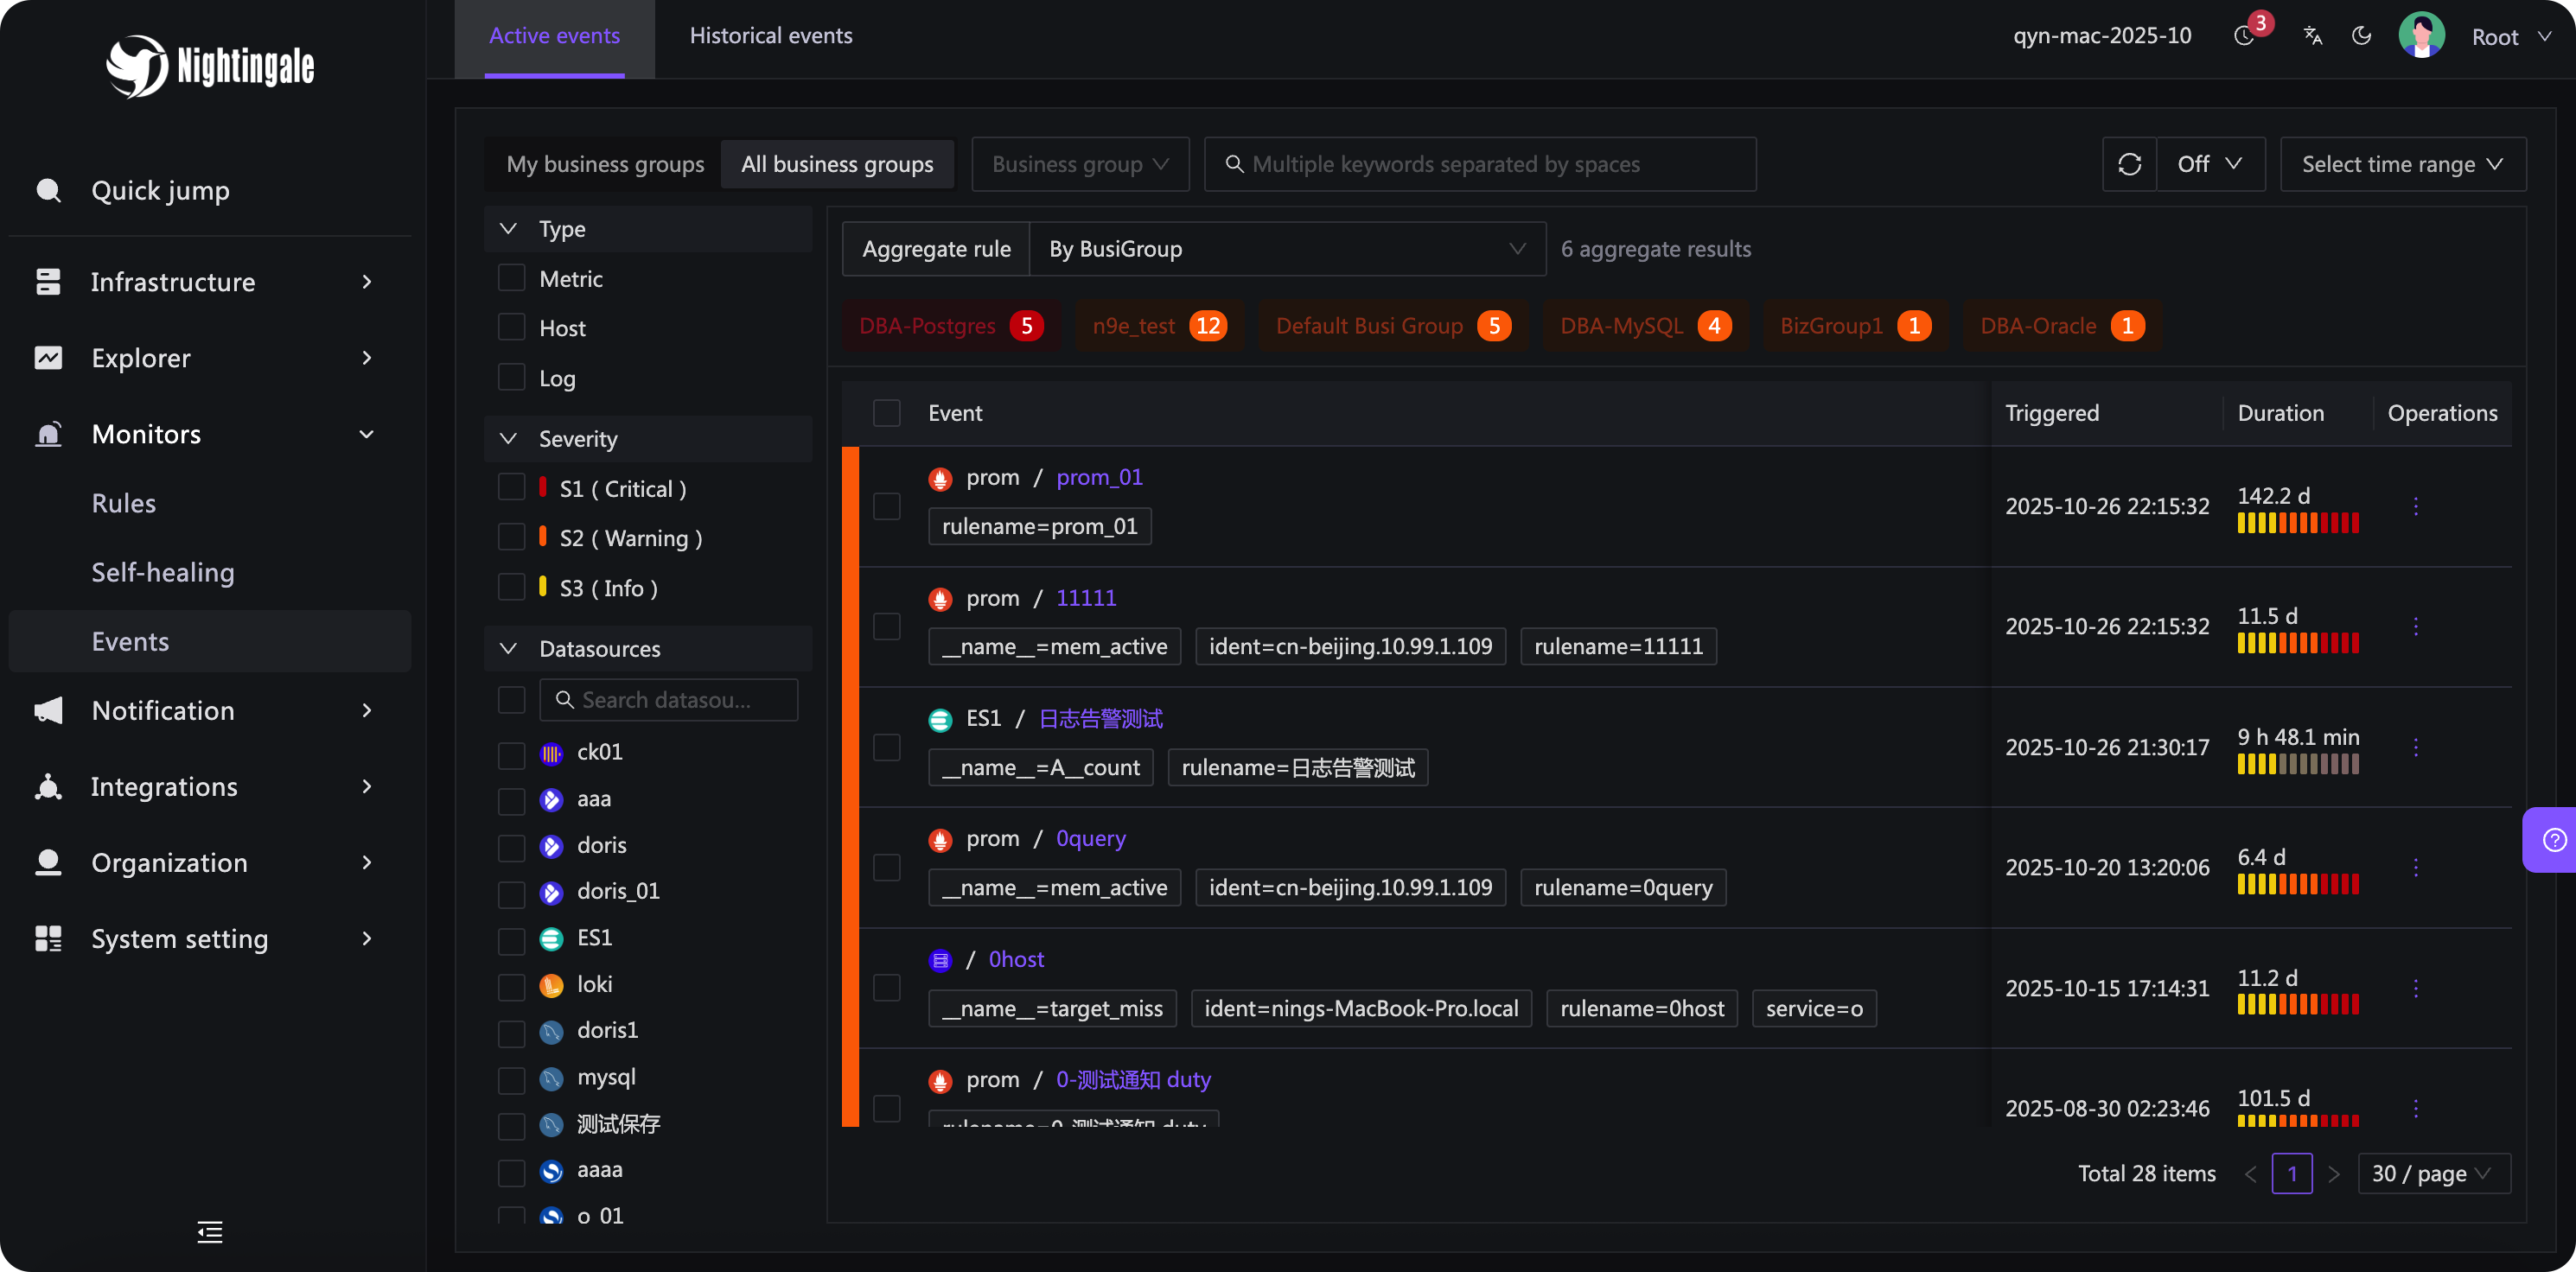Collapse the sidebar using the bottom-left icon

click(x=209, y=1232)
